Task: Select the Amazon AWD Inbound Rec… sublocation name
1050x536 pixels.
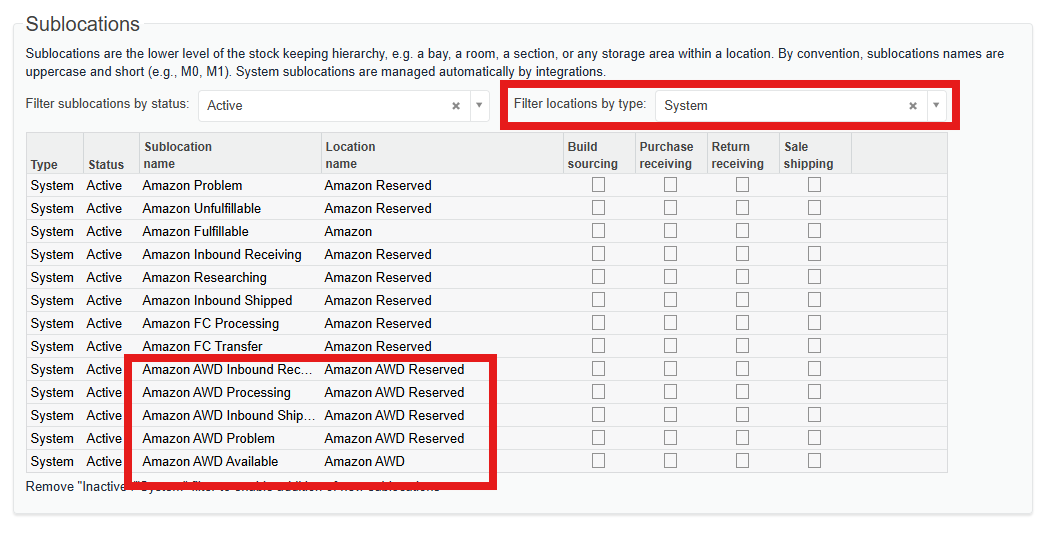Action: [x=227, y=370]
